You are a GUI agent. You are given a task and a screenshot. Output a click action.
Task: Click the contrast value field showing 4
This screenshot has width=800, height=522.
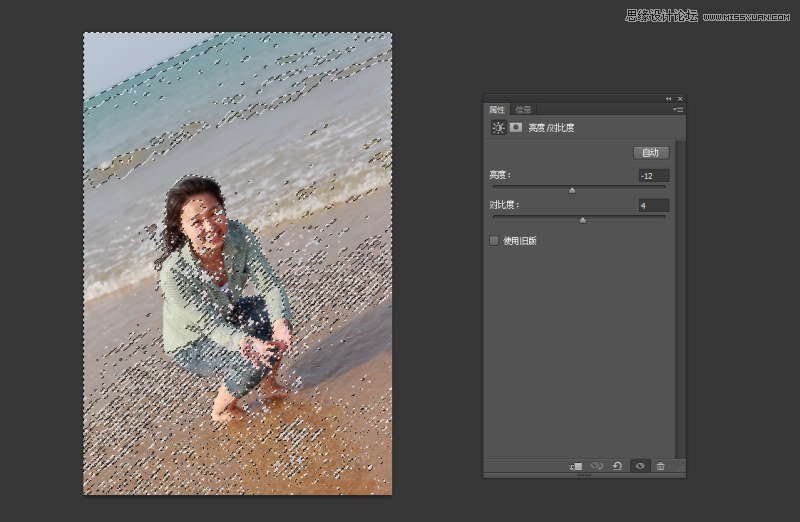coord(654,206)
